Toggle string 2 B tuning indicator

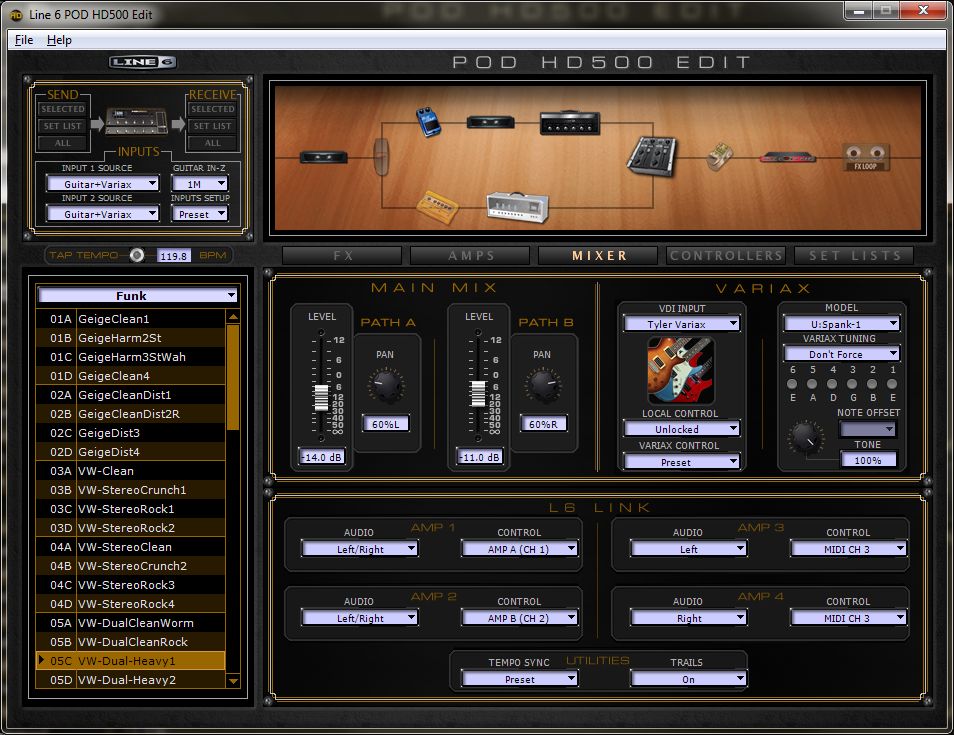[x=872, y=384]
